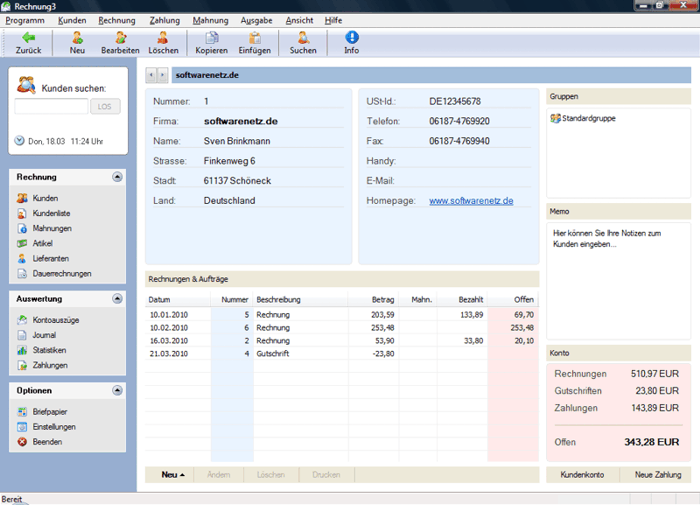Click the Einfügen paste icon
Viewport: 700px width, 505px height.
254,38
